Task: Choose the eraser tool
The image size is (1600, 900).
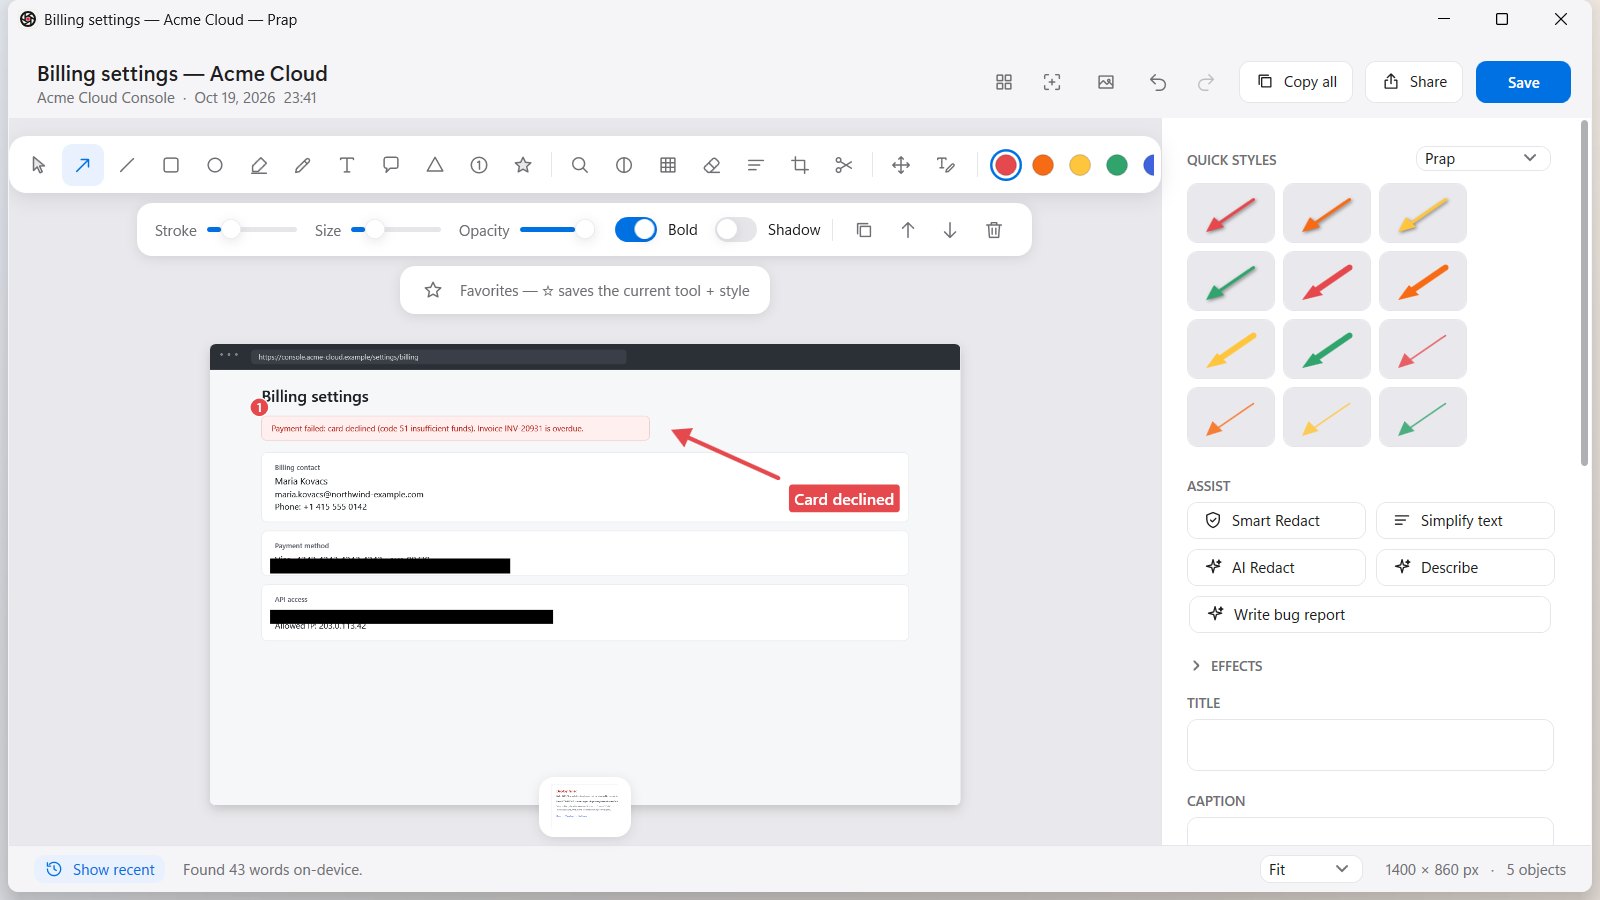Action: tap(712, 165)
